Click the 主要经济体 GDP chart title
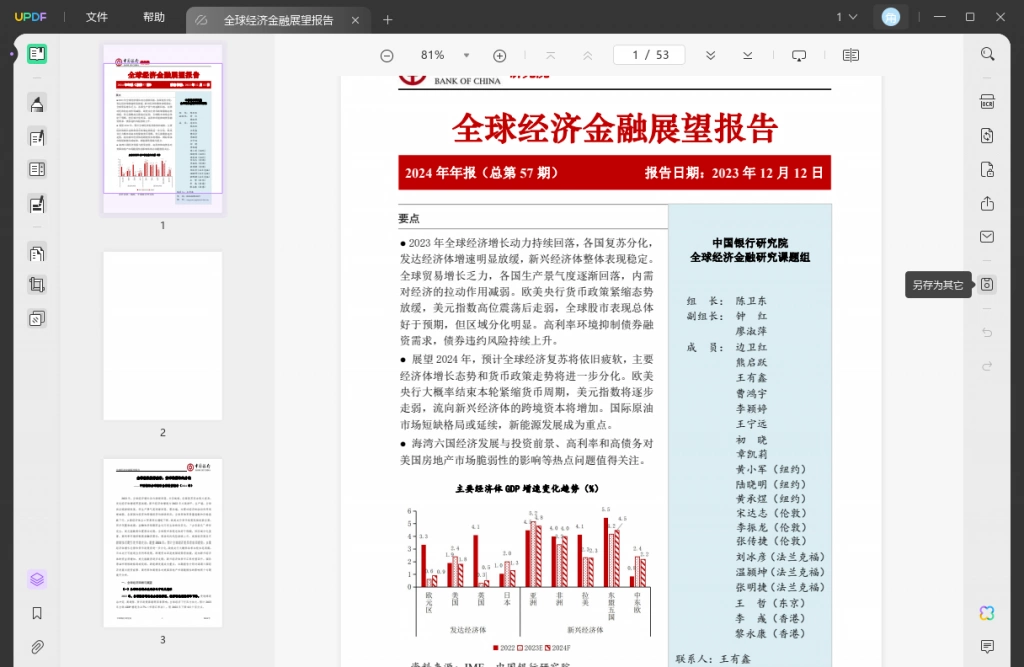The width and height of the screenshot is (1024, 667). [x=527, y=489]
